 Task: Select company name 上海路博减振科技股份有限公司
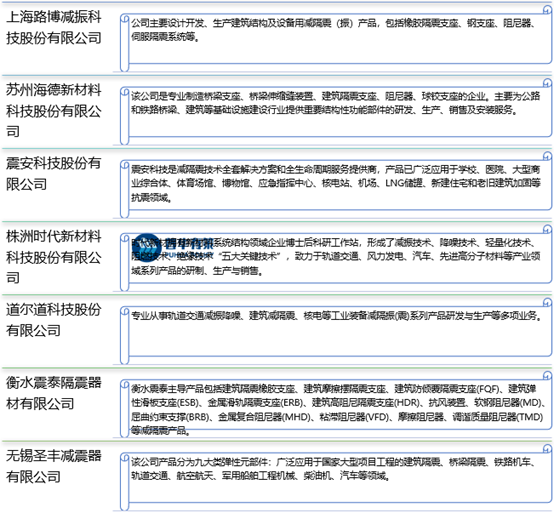pyautogui.click(x=54, y=28)
